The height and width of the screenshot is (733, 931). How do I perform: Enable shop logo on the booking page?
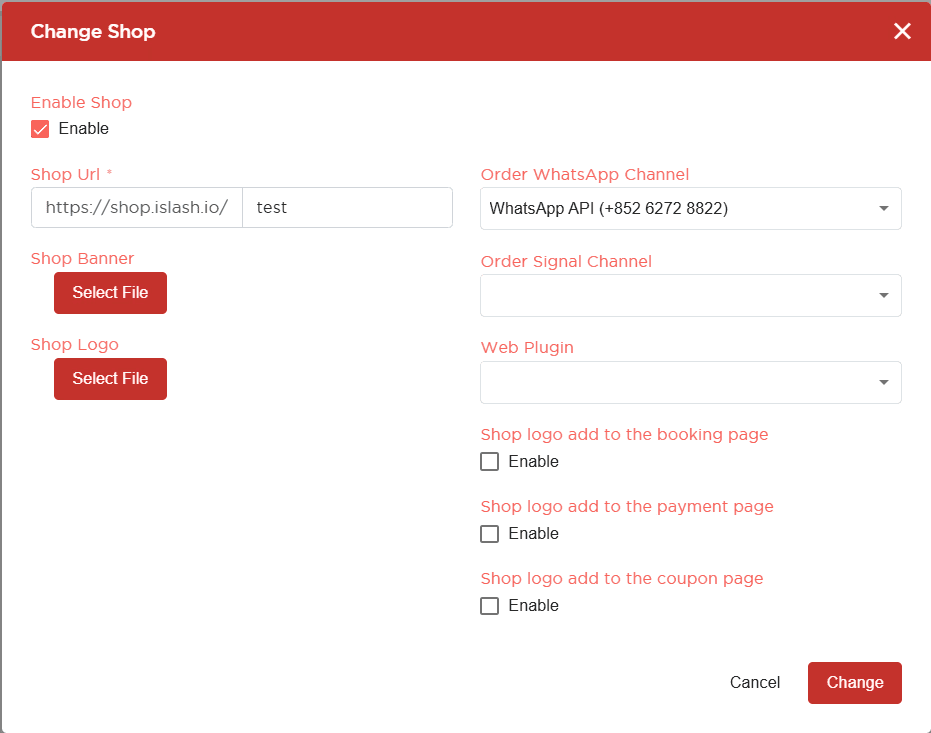pos(489,462)
